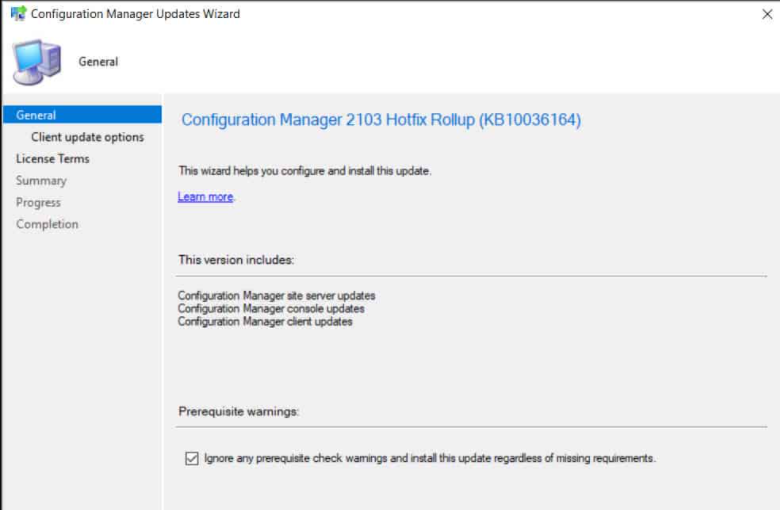Toggle the ignore prerequisite check warnings checkbox

(192, 458)
